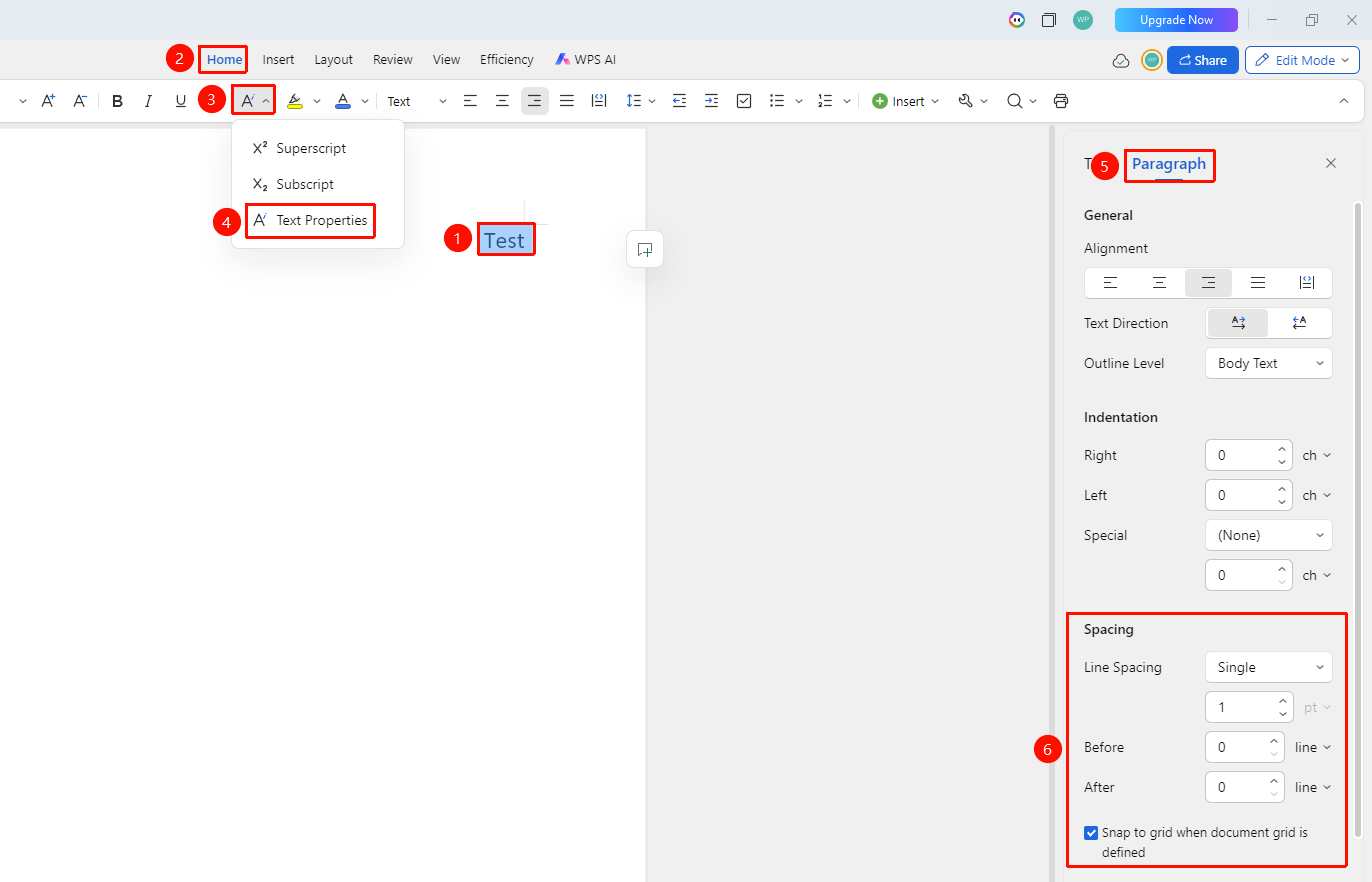Open the Special indentation dropdown
1372x882 pixels.
1269,535
